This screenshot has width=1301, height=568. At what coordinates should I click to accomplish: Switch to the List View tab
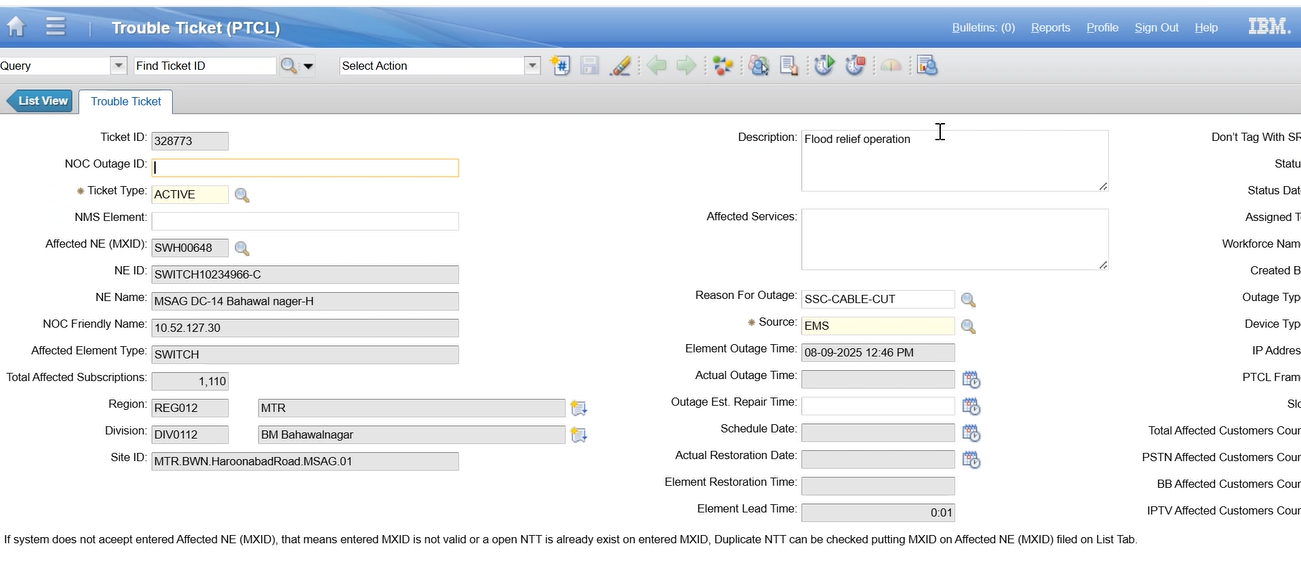[x=40, y=101]
